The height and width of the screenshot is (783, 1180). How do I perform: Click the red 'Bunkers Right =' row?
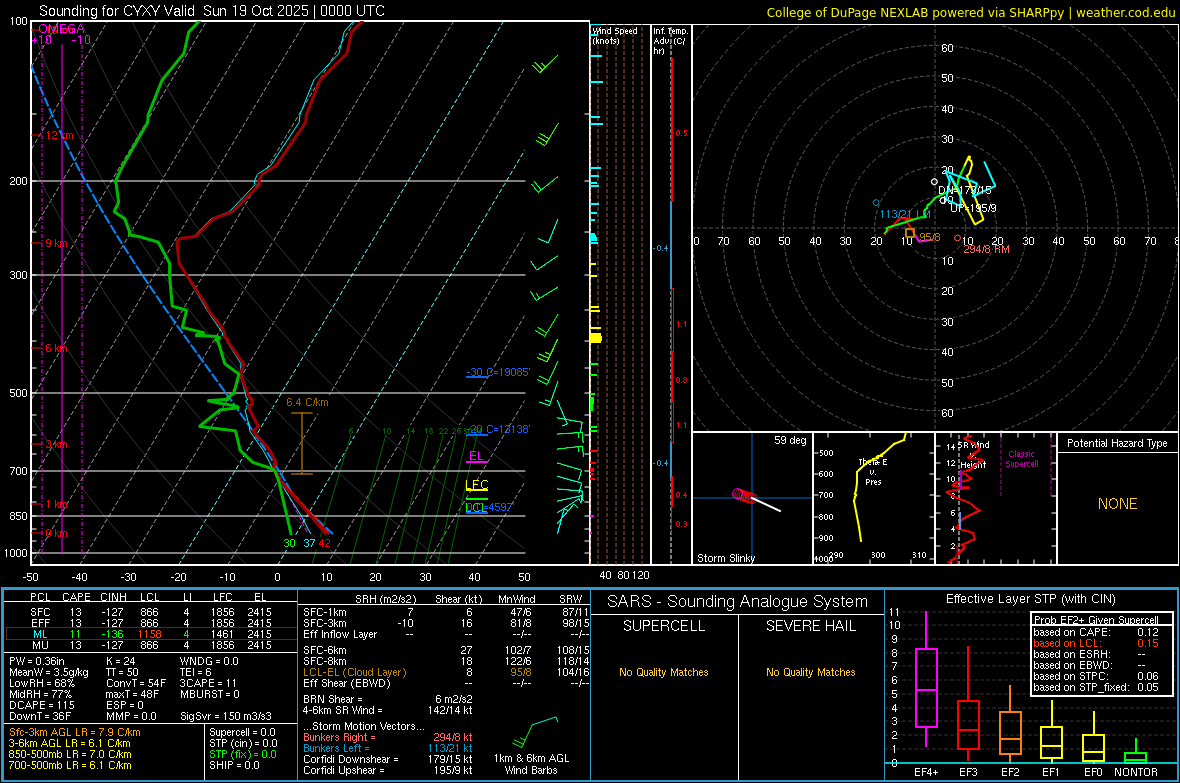click(388, 737)
